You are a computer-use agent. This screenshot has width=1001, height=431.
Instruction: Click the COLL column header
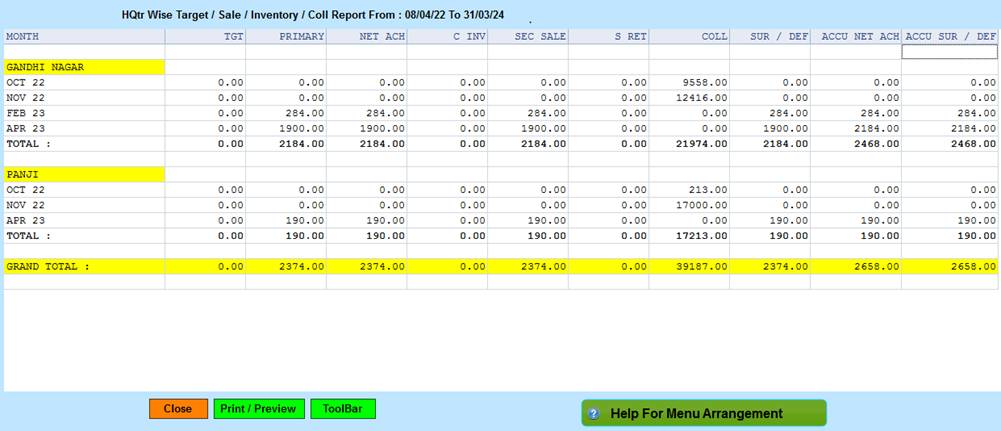(713, 36)
